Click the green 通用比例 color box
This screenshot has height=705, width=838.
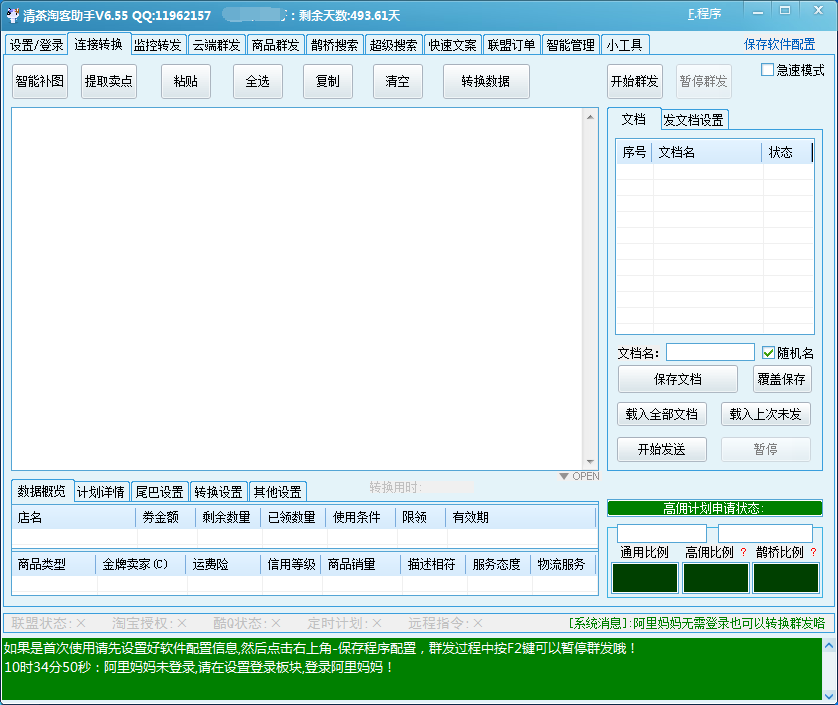pos(644,578)
